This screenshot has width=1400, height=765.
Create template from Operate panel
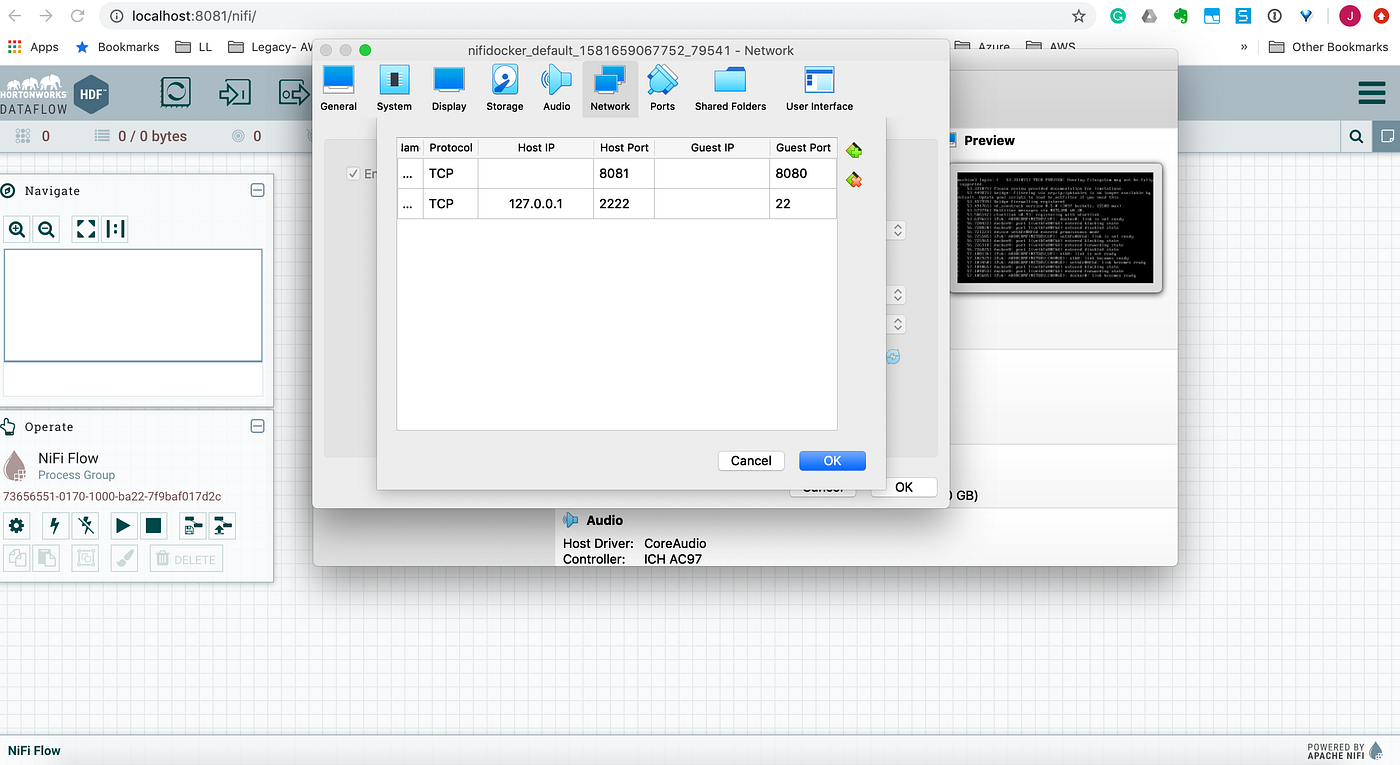tap(192, 525)
